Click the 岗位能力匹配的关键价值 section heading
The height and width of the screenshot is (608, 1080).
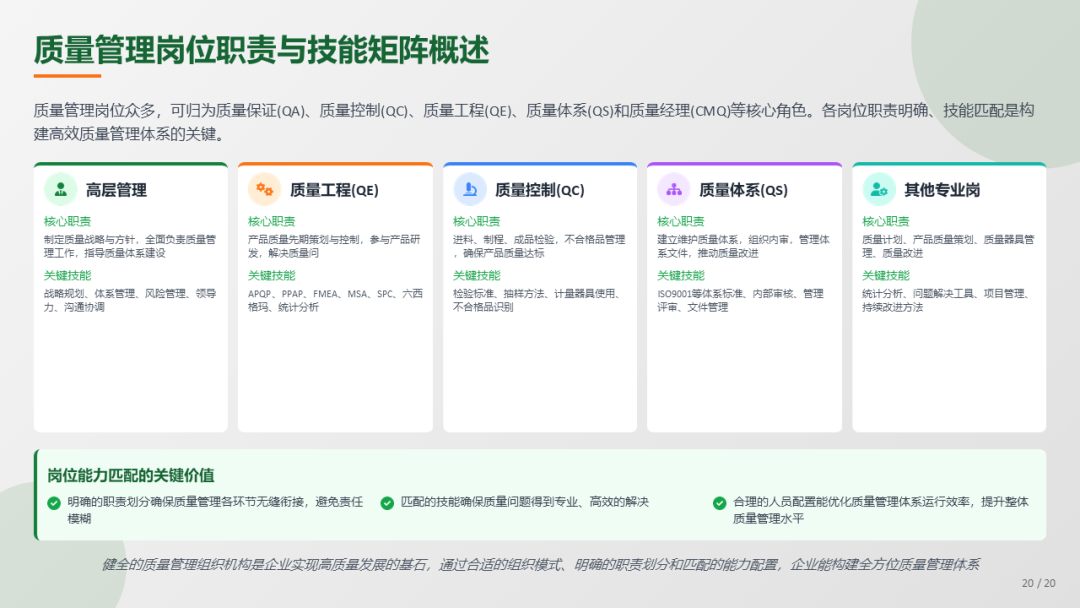tap(131, 475)
